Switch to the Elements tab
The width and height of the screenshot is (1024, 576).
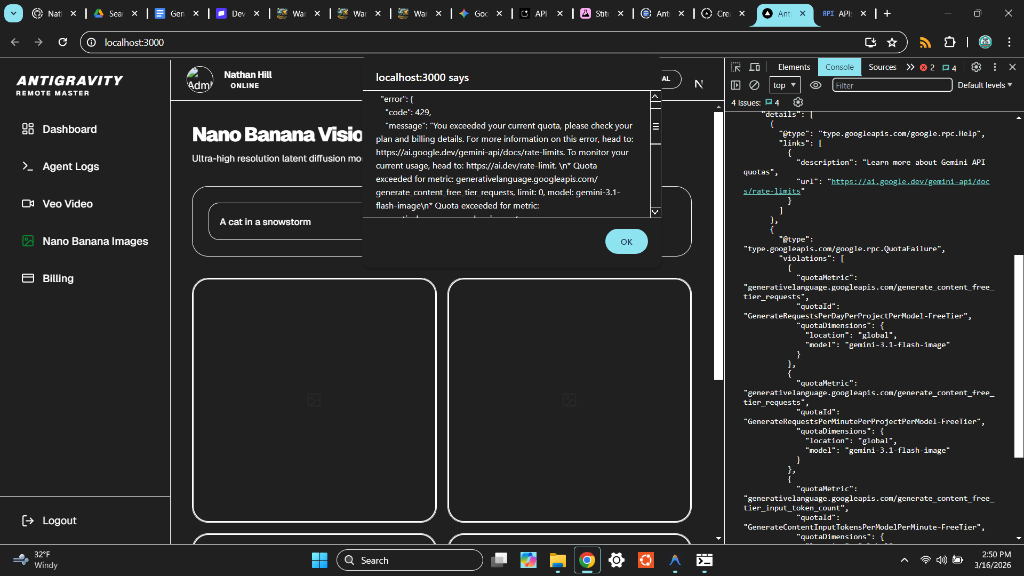coord(794,67)
